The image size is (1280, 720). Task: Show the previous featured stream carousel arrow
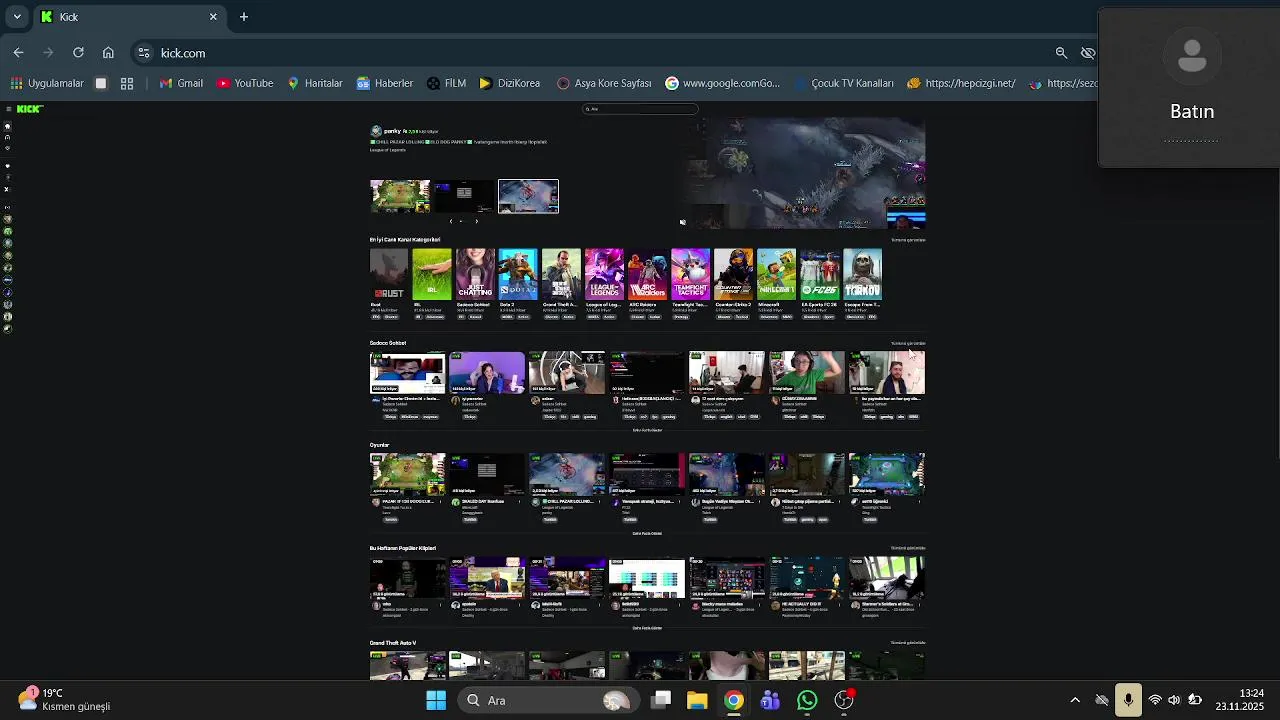click(450, 221)
